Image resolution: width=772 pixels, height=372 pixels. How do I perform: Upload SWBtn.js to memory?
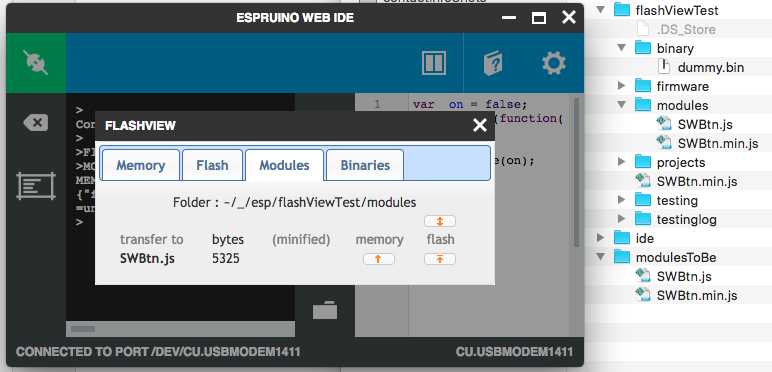[379, 259]
